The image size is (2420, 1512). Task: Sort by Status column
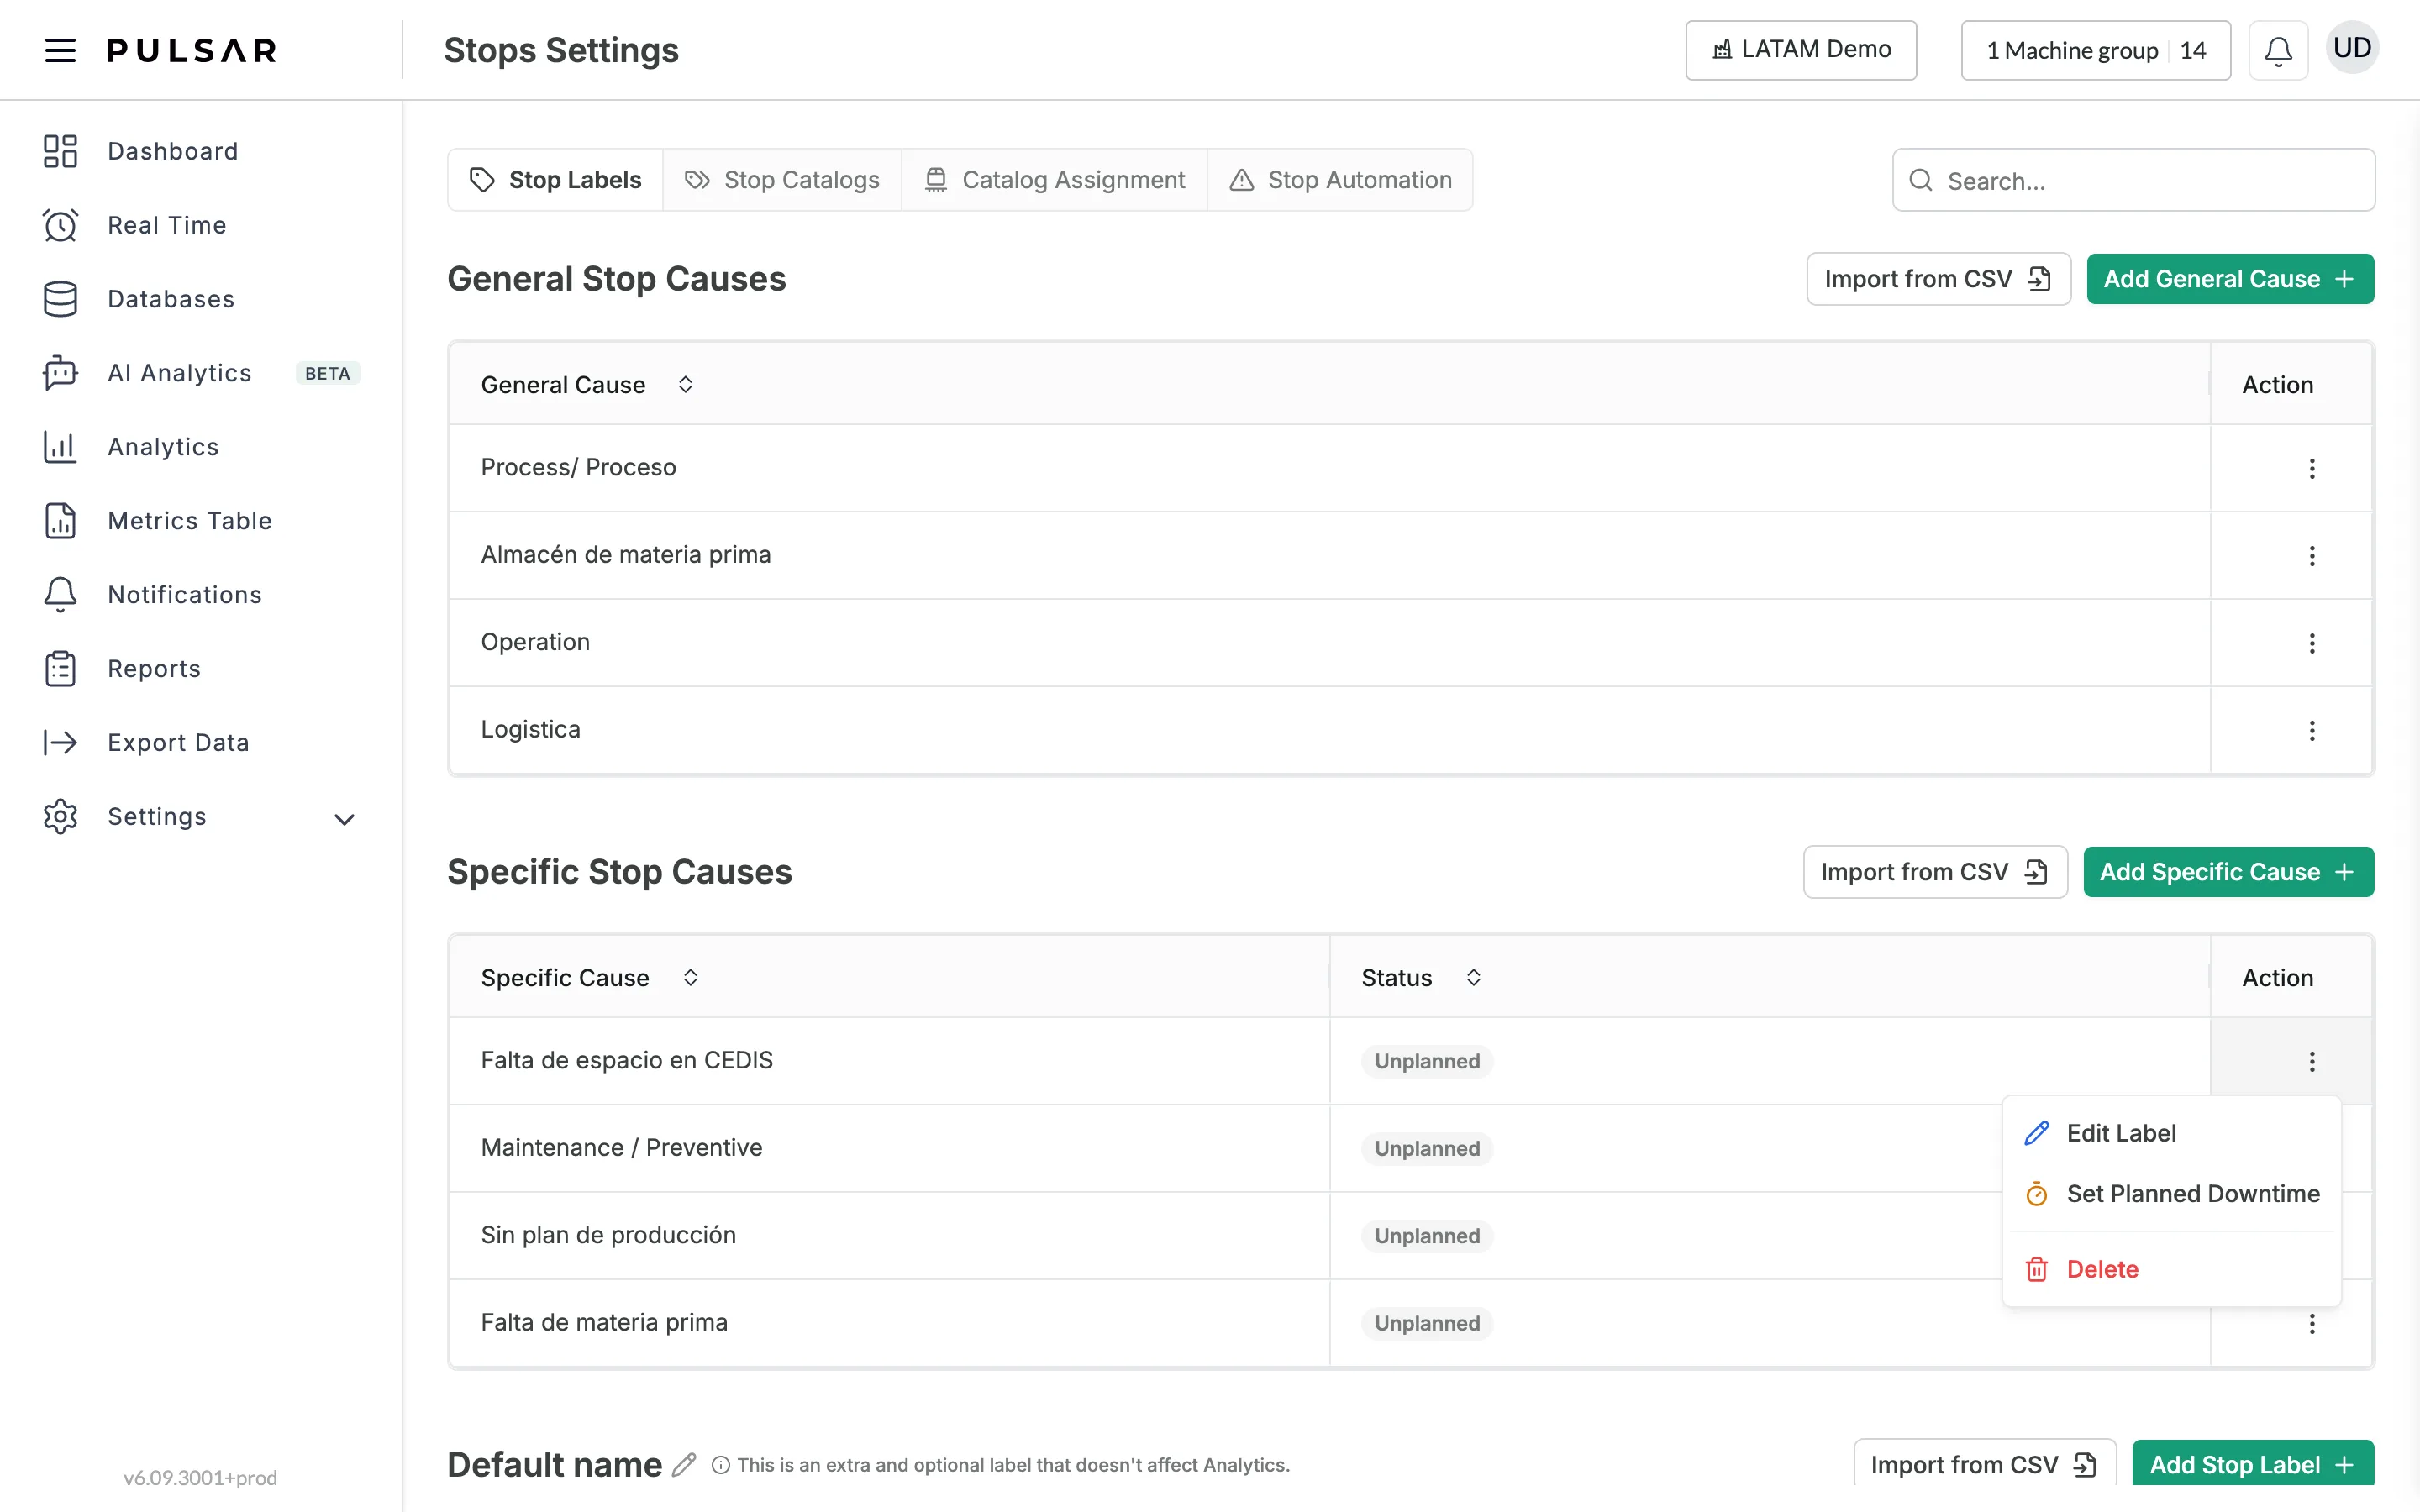(x=1473, y=977)
